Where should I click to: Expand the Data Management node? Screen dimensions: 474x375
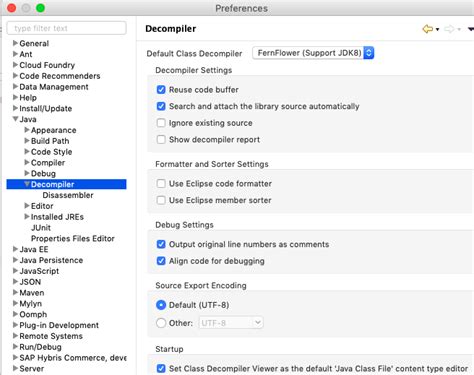[15, 86]
